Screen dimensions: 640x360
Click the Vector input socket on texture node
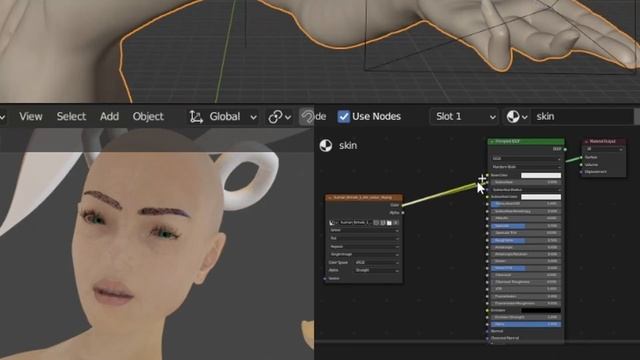tap(325, 278)
